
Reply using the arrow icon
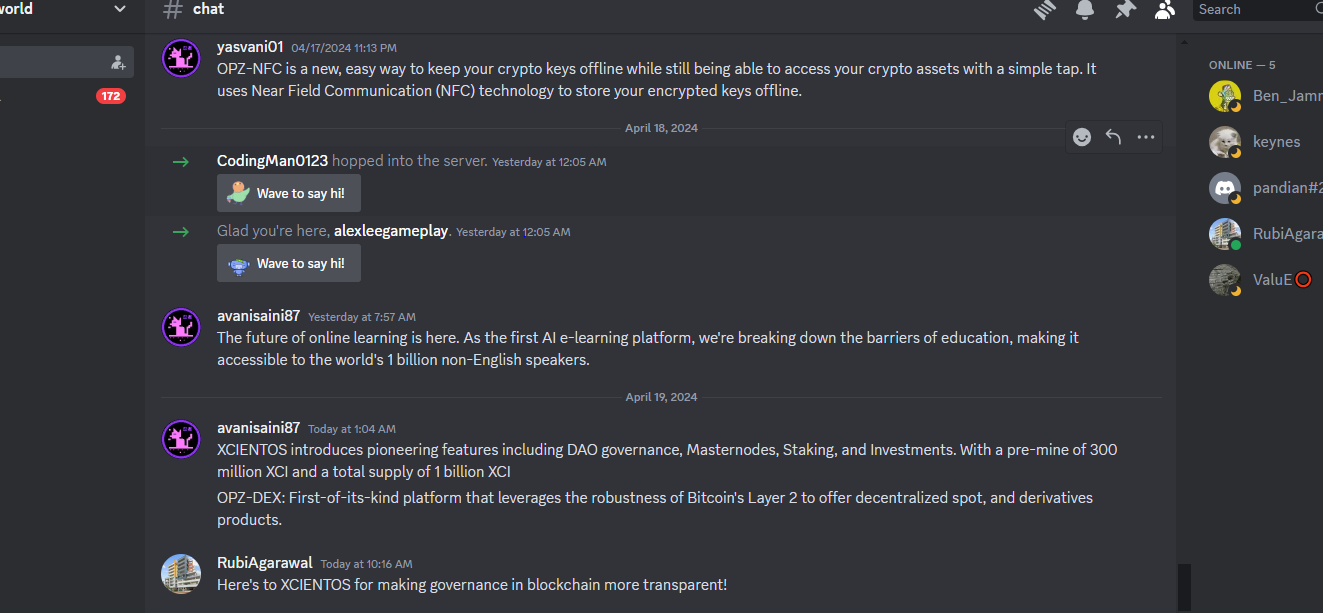click(x=1114, y=137)
